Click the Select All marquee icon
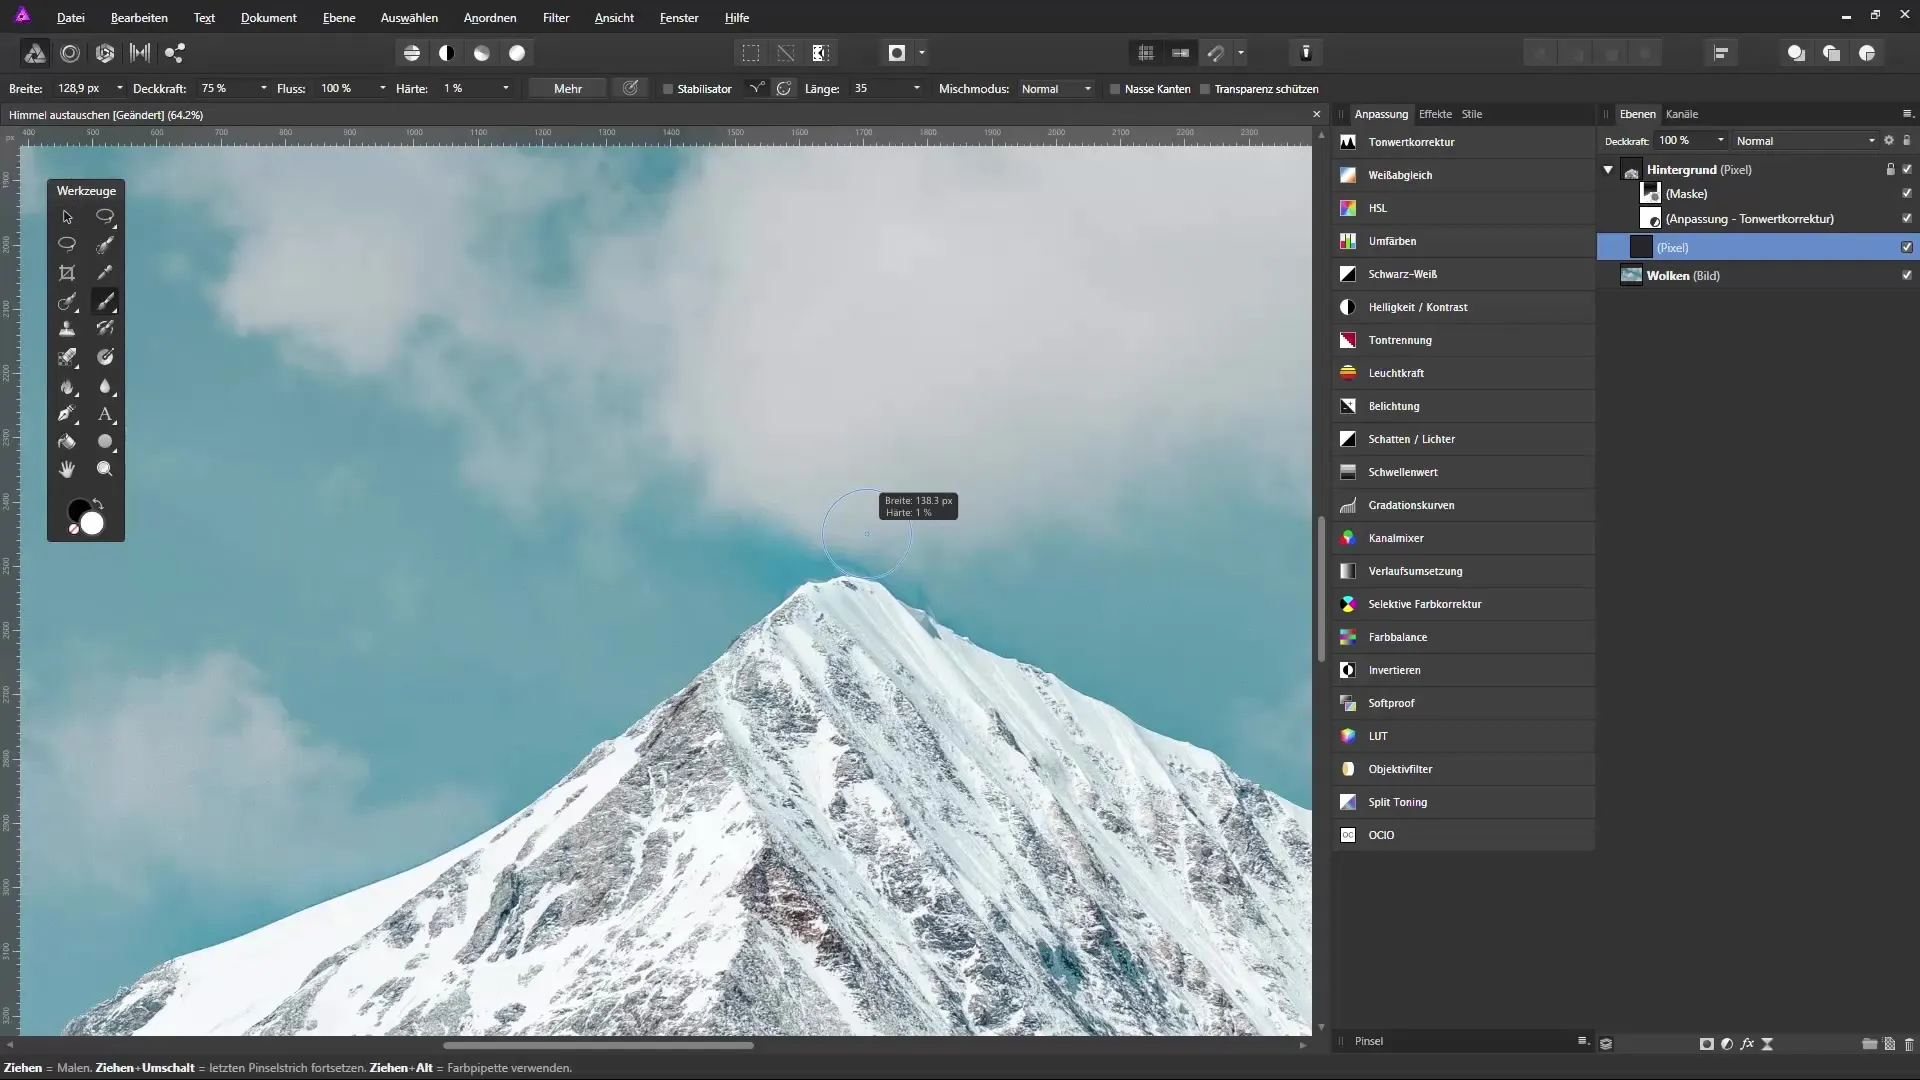 751,53
